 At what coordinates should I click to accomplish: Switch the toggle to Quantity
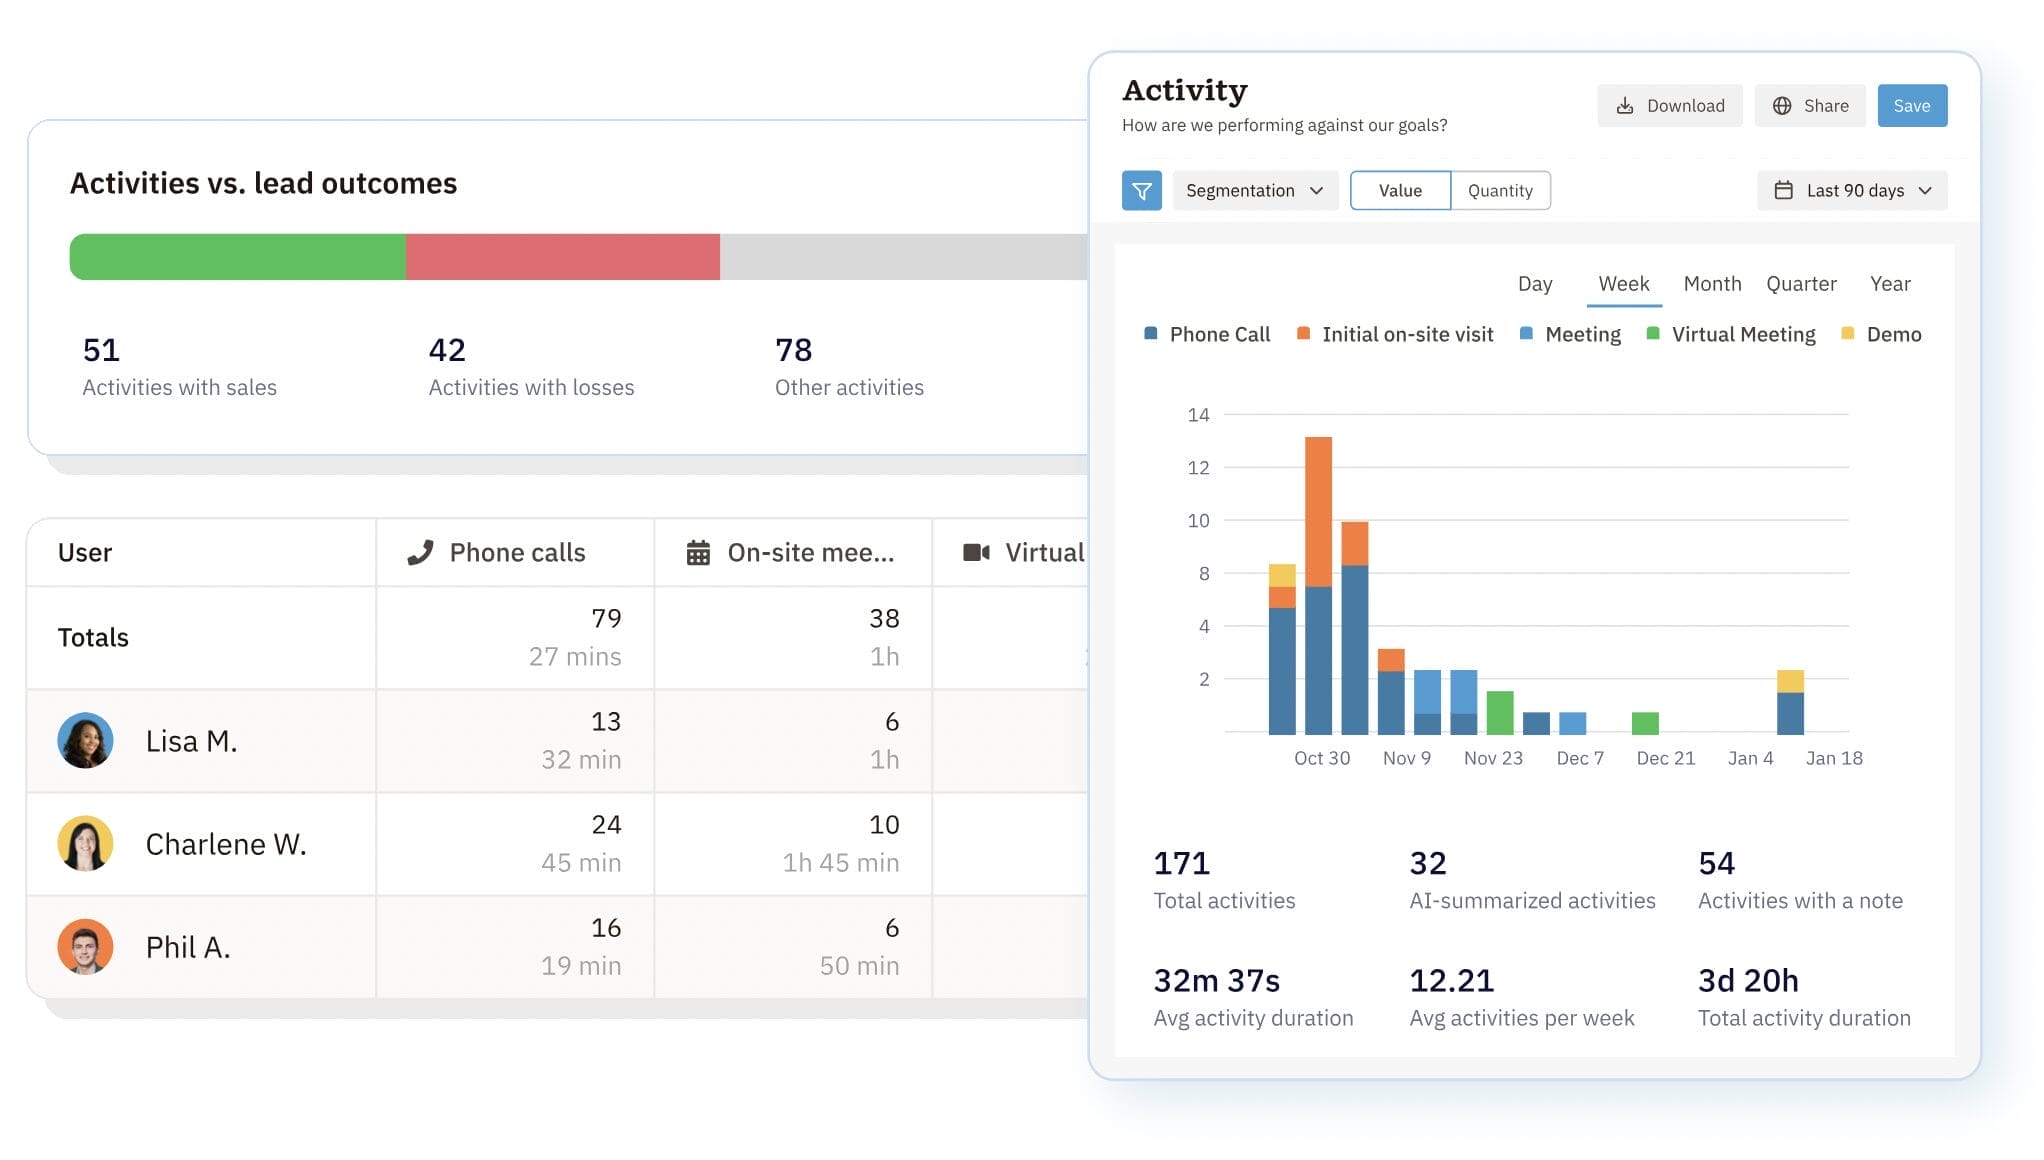tap(1499, 190)
